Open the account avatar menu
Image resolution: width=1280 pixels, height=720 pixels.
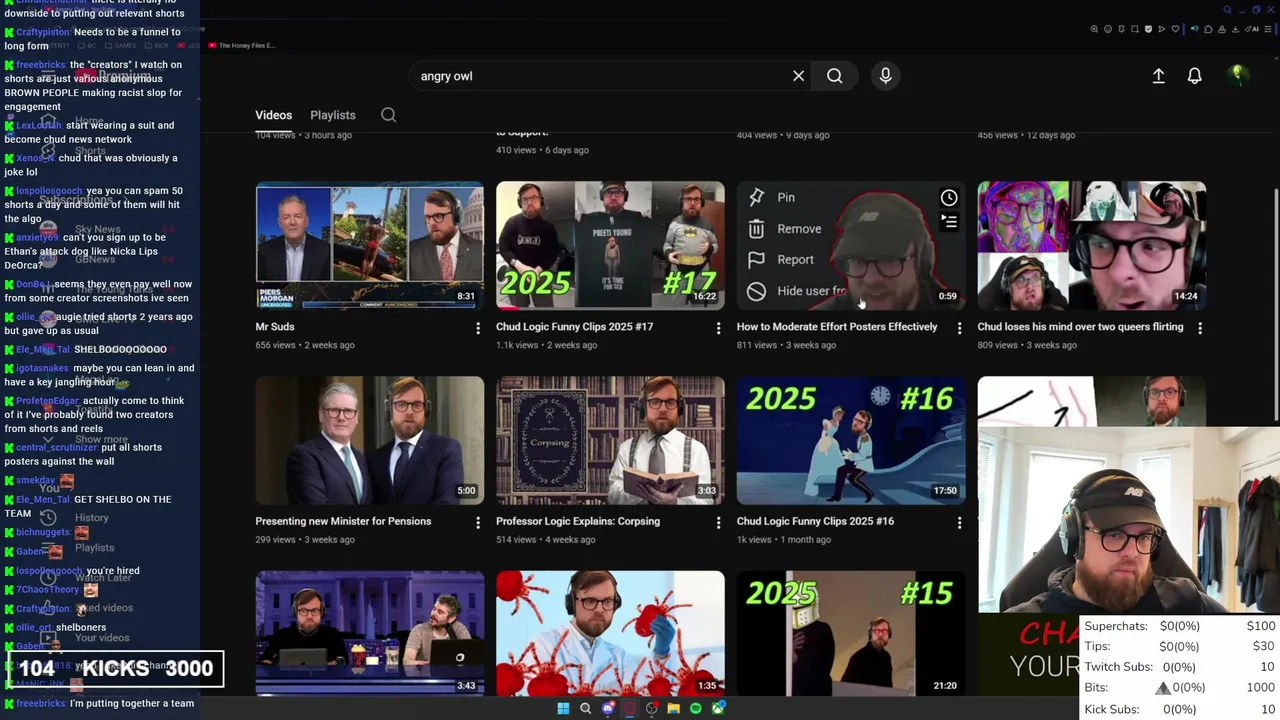(1237, 75)
